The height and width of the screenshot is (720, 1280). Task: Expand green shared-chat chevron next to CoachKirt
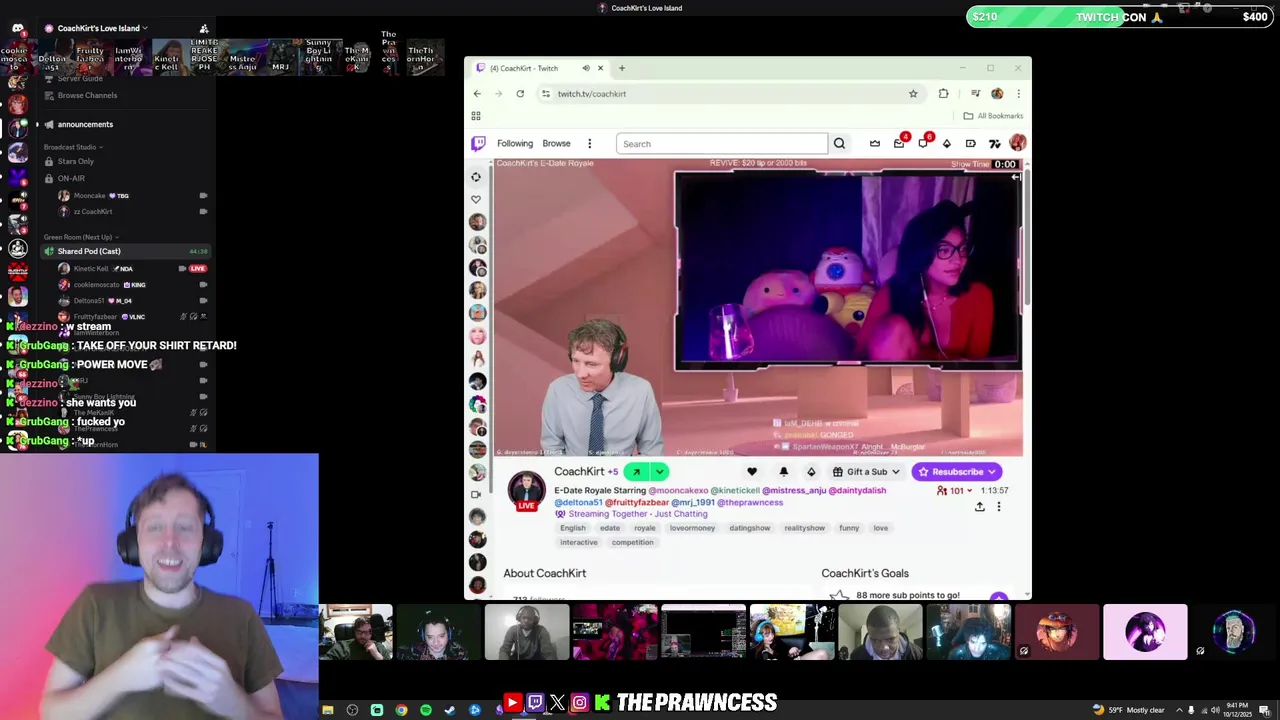pos(659,472)
